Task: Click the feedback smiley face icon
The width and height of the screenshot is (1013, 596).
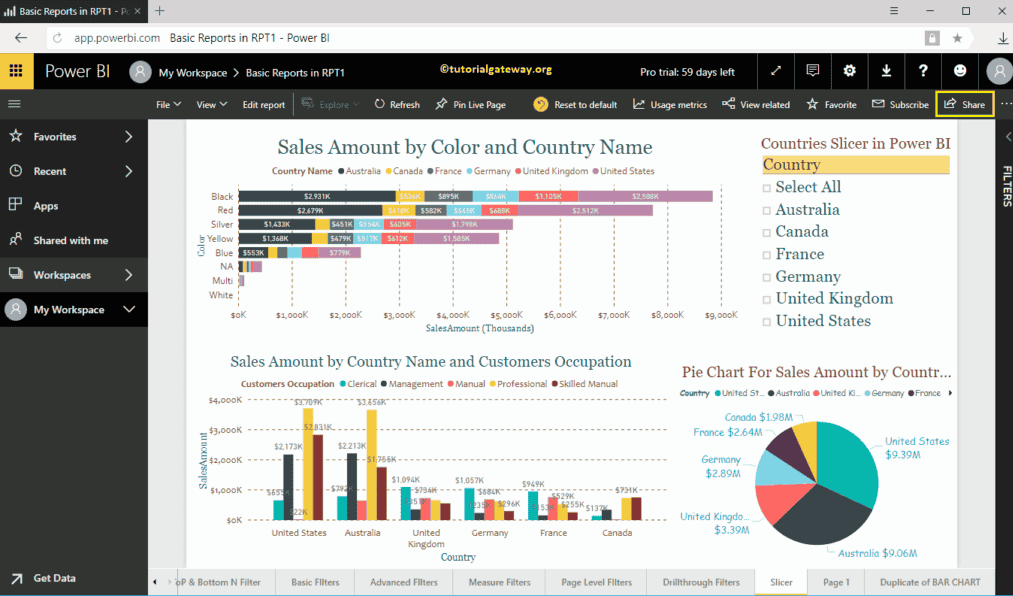Action: [x=960, y=71]
